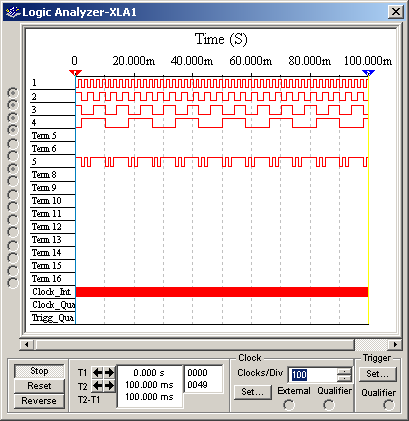Close the Logic Analyzer window
This screenshot has width=409, height=421.
coord(396,12)
